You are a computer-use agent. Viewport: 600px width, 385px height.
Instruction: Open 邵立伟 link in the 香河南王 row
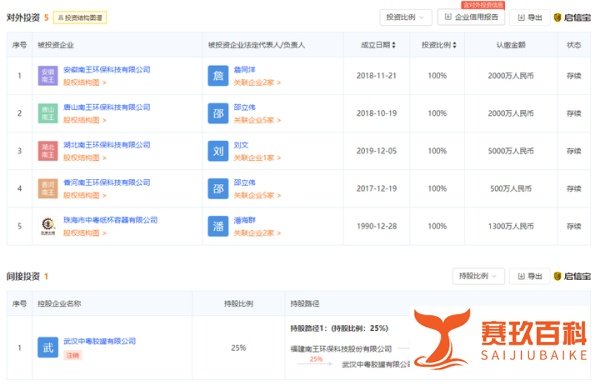[245, 183]
